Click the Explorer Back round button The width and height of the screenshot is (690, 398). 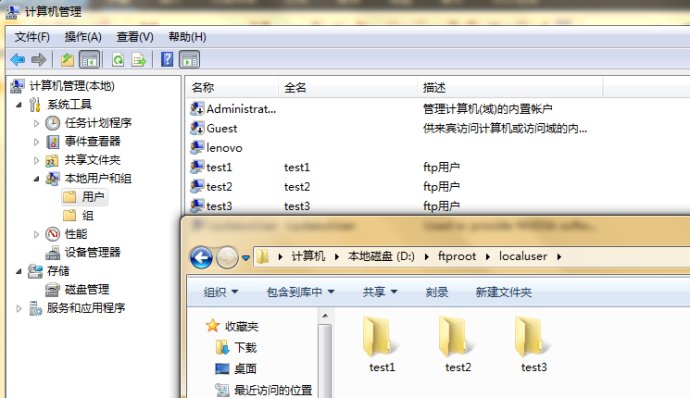click(x=201, y=257)
